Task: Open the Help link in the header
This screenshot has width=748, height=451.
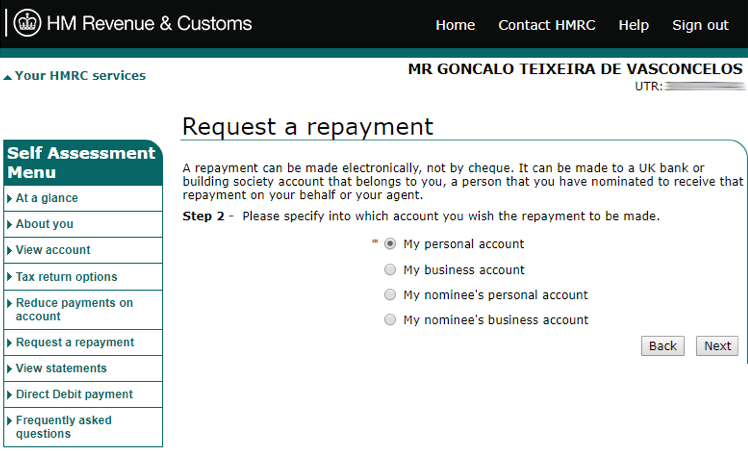Action: click(634, 25)
